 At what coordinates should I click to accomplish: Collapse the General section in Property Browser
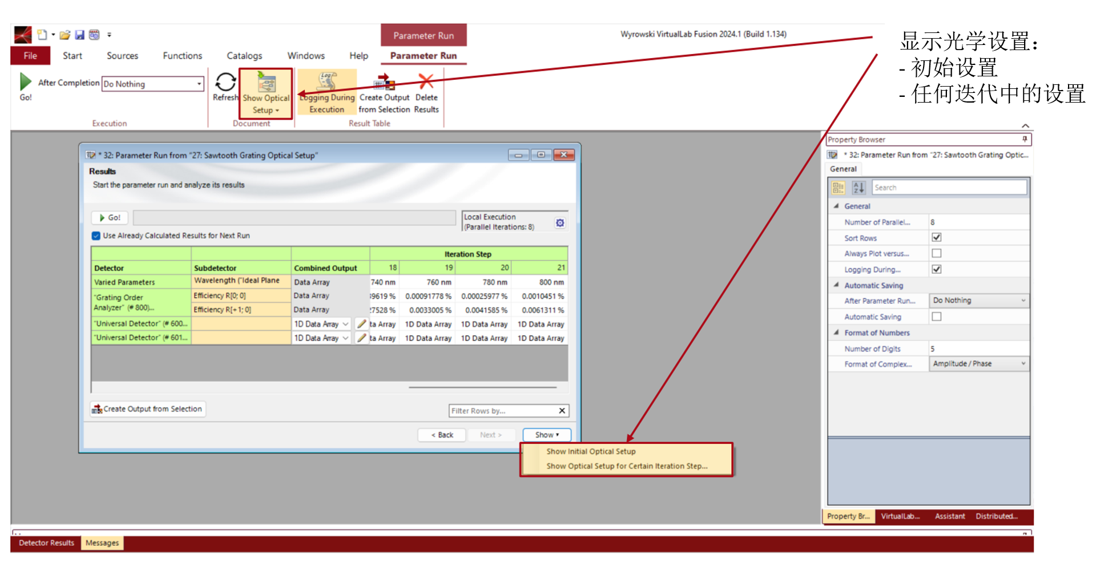[837, 207]
